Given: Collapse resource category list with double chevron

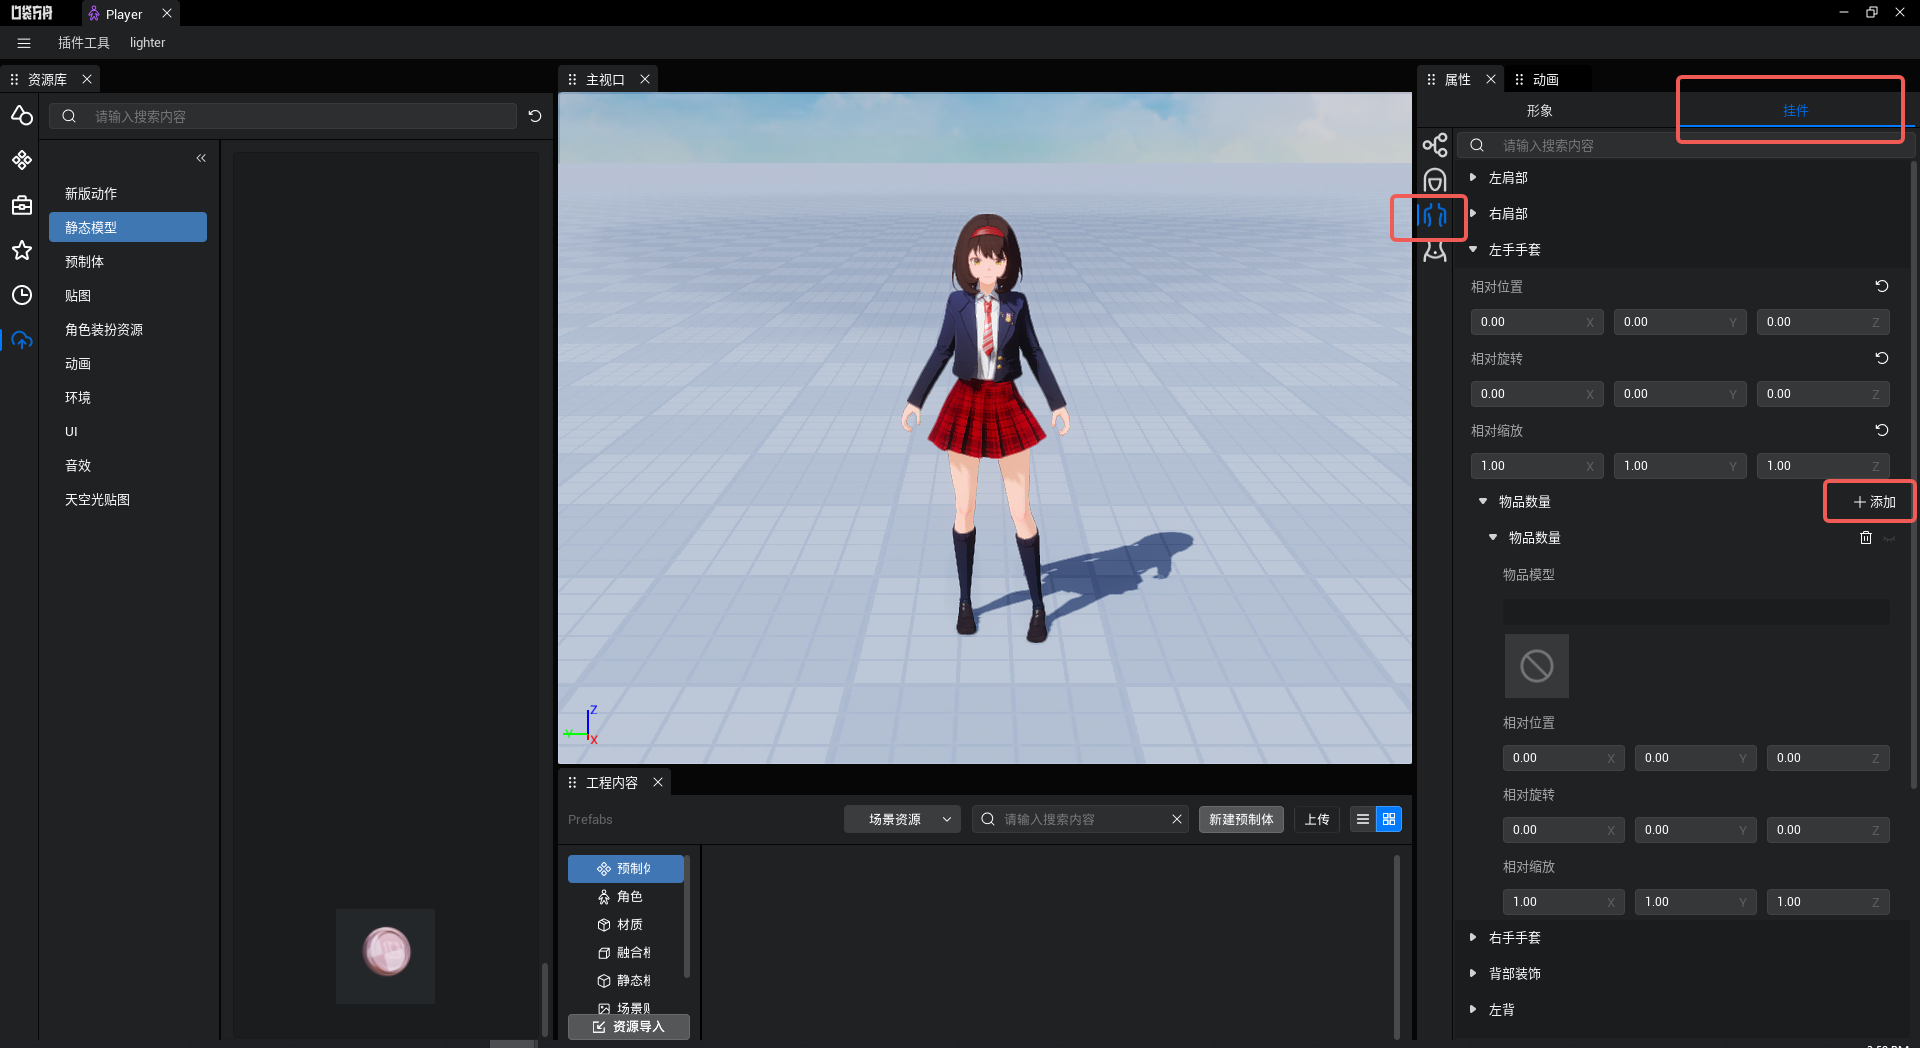Looking at the screenshot, I should [201, 158].
